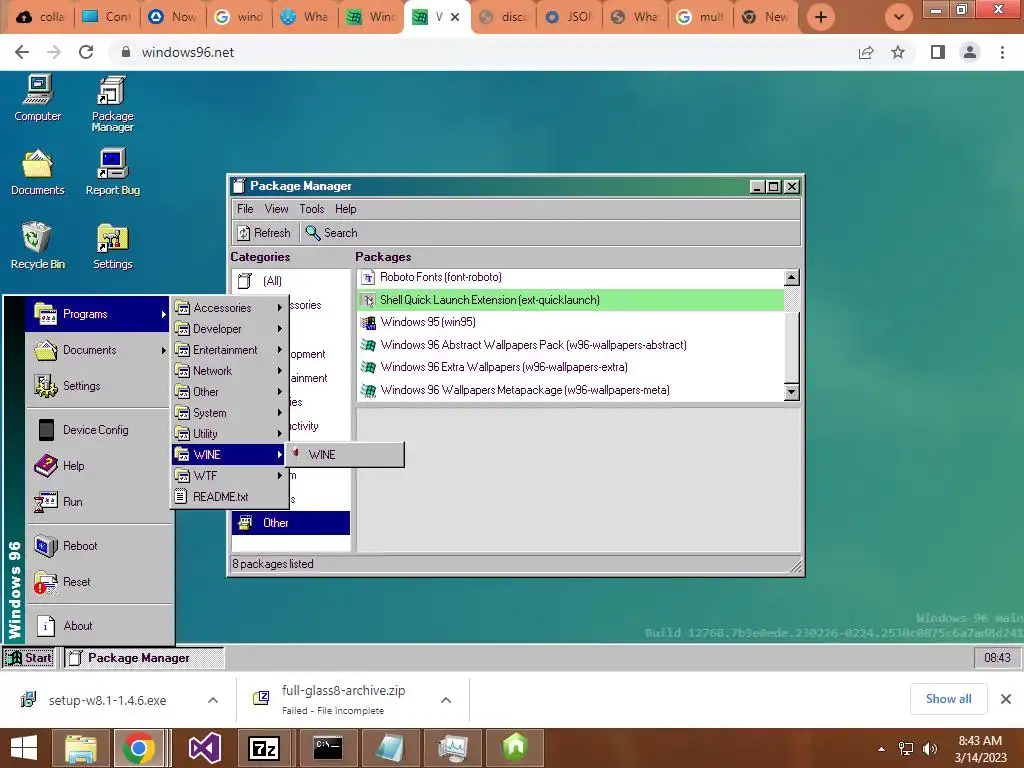The image size is (1024, 768).
Task: Open the View menu in Package Manager
Action: coord(276,209)
